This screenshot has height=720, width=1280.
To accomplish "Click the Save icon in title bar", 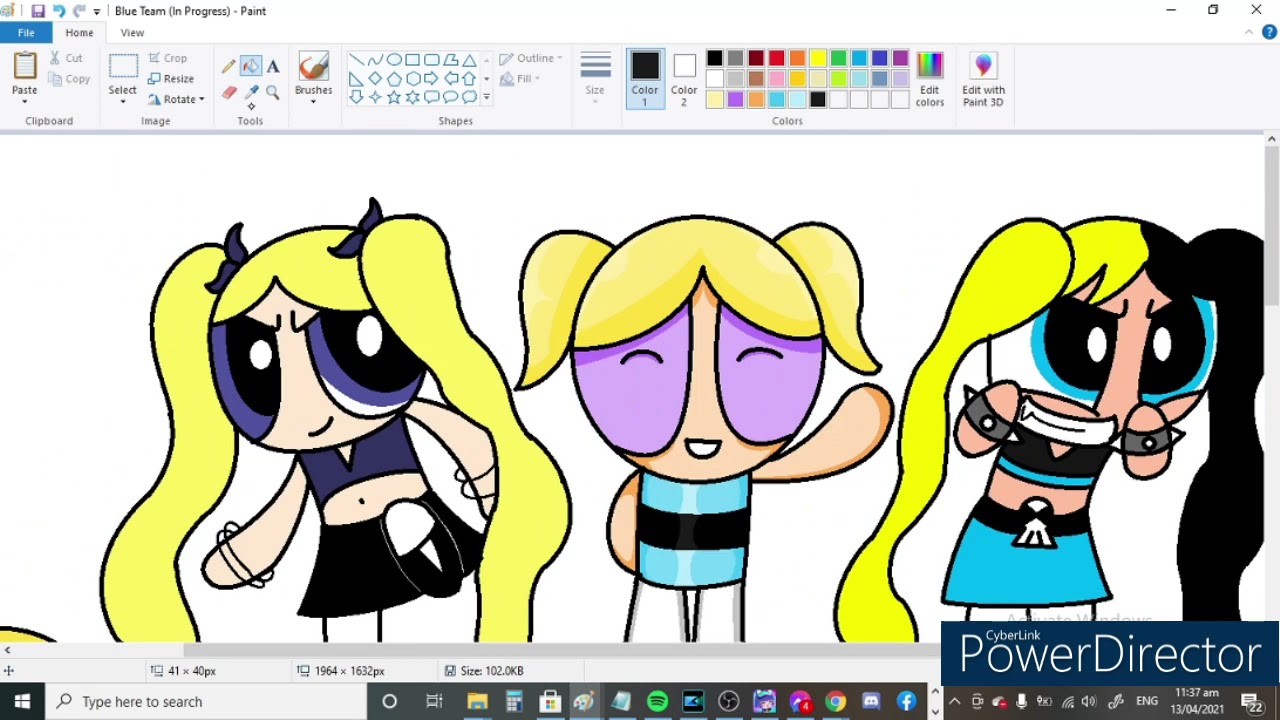I will coord(38,11).
